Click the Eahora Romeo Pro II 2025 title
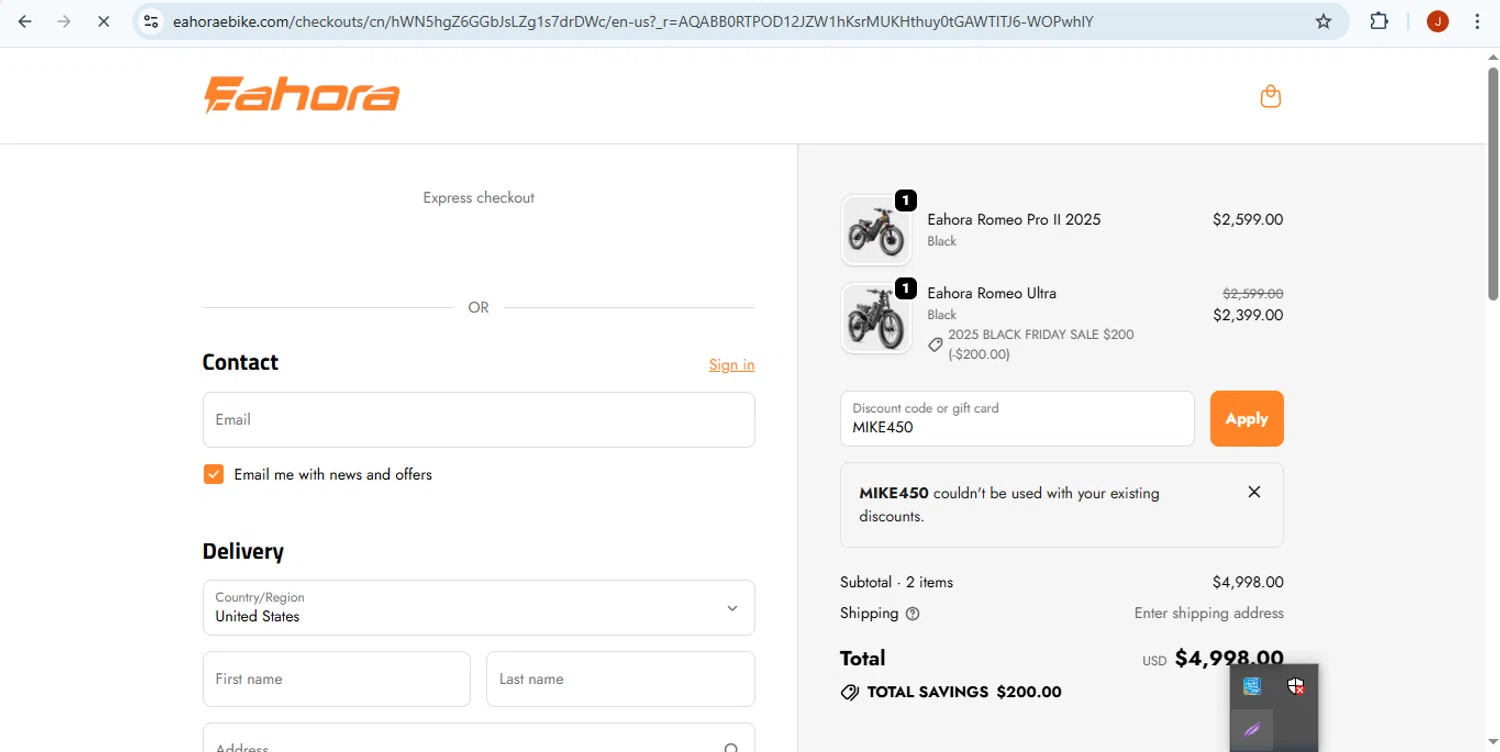This screenshot has width=1500, height=752. [1014, 220]
